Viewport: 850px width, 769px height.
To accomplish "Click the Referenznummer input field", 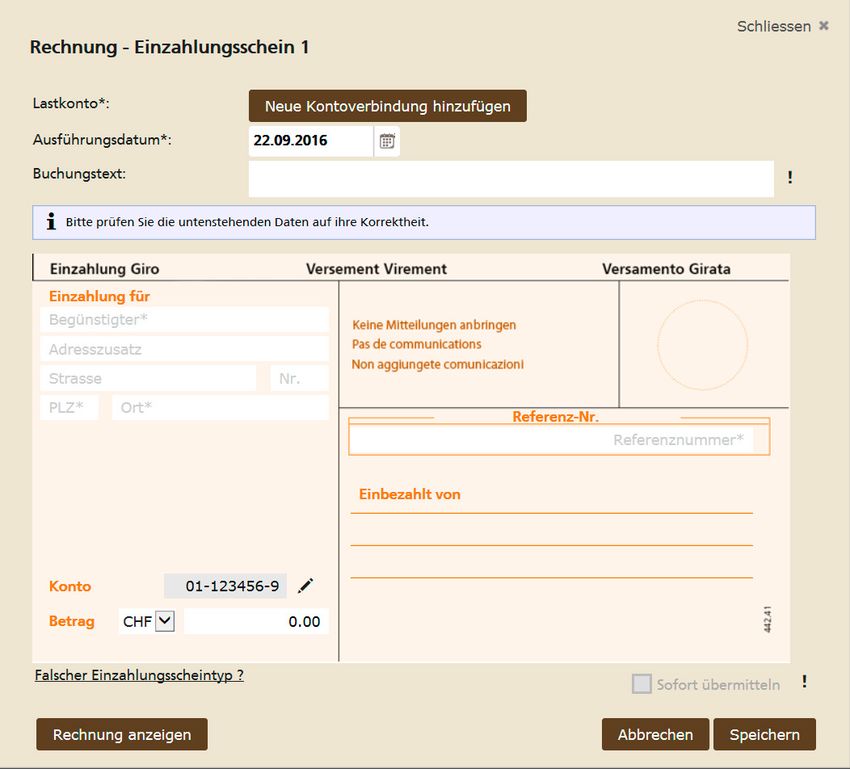I will pos(552,440).
